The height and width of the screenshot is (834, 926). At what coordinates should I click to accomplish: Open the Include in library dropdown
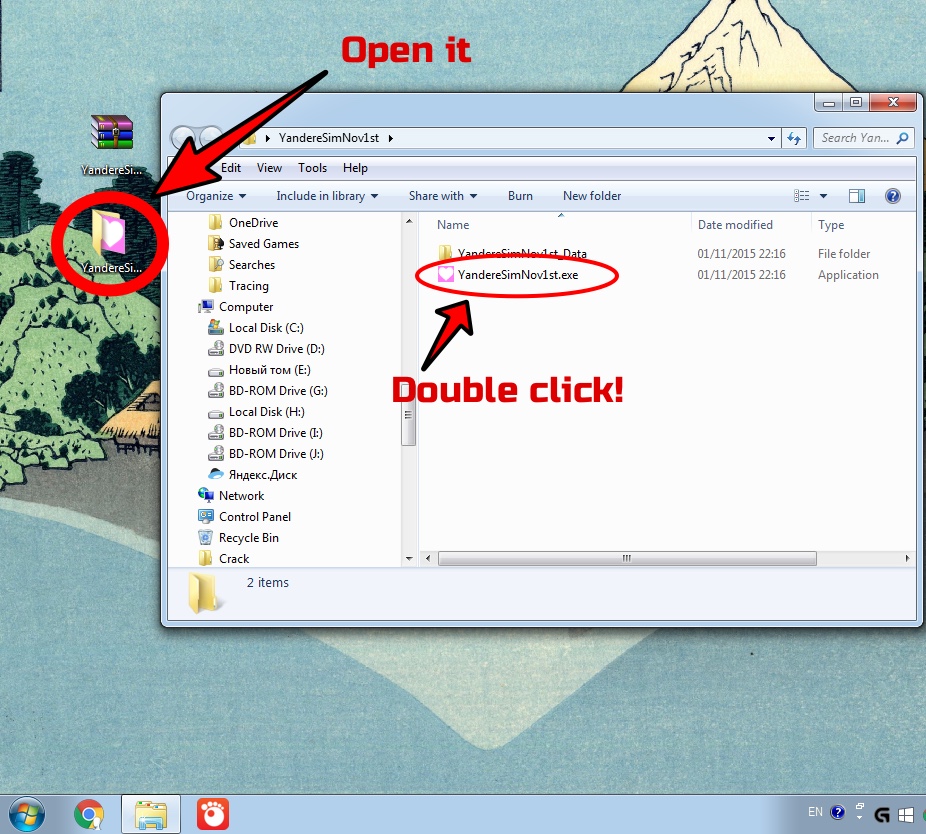[x=327, y=196]
